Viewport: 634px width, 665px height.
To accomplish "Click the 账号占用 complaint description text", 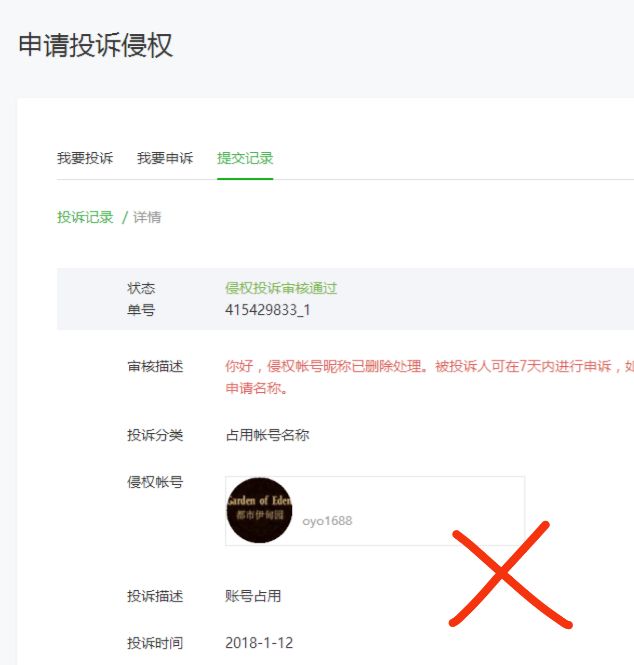I will tap(253, 596).
